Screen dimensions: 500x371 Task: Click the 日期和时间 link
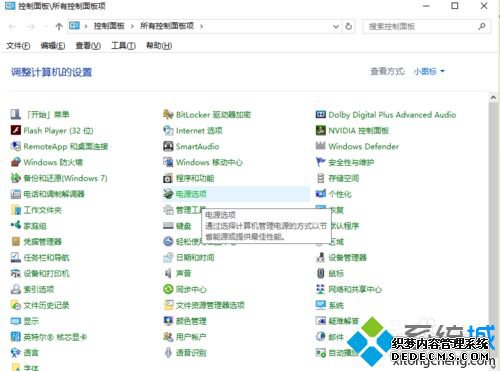195,257
